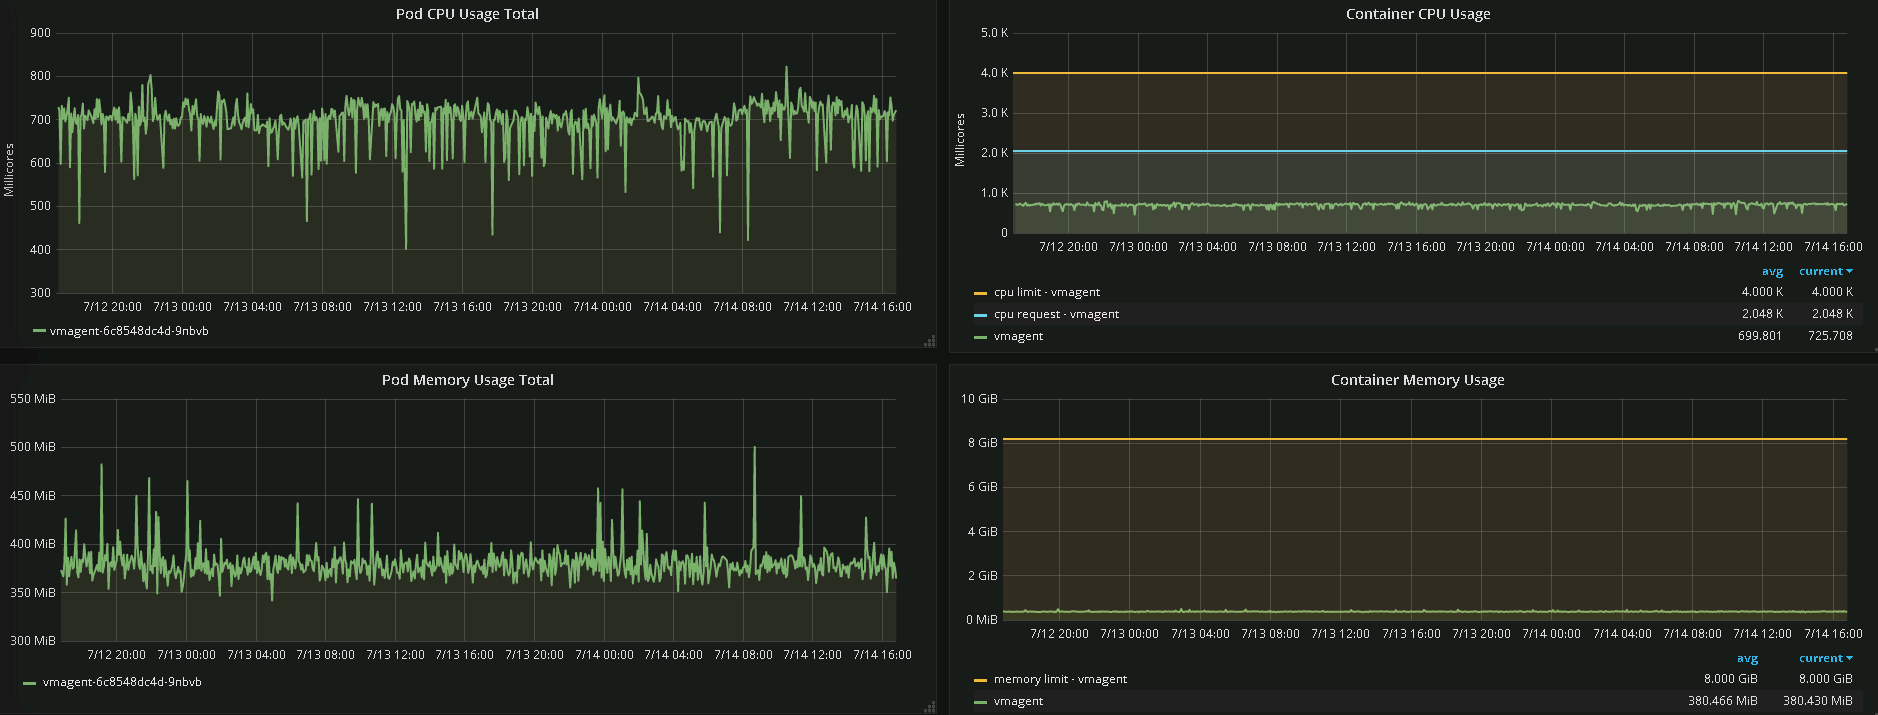Click the green color line beside vmagent in Container CPU legend
Screen dimensions: 1878x715
(x=980, y=337)
